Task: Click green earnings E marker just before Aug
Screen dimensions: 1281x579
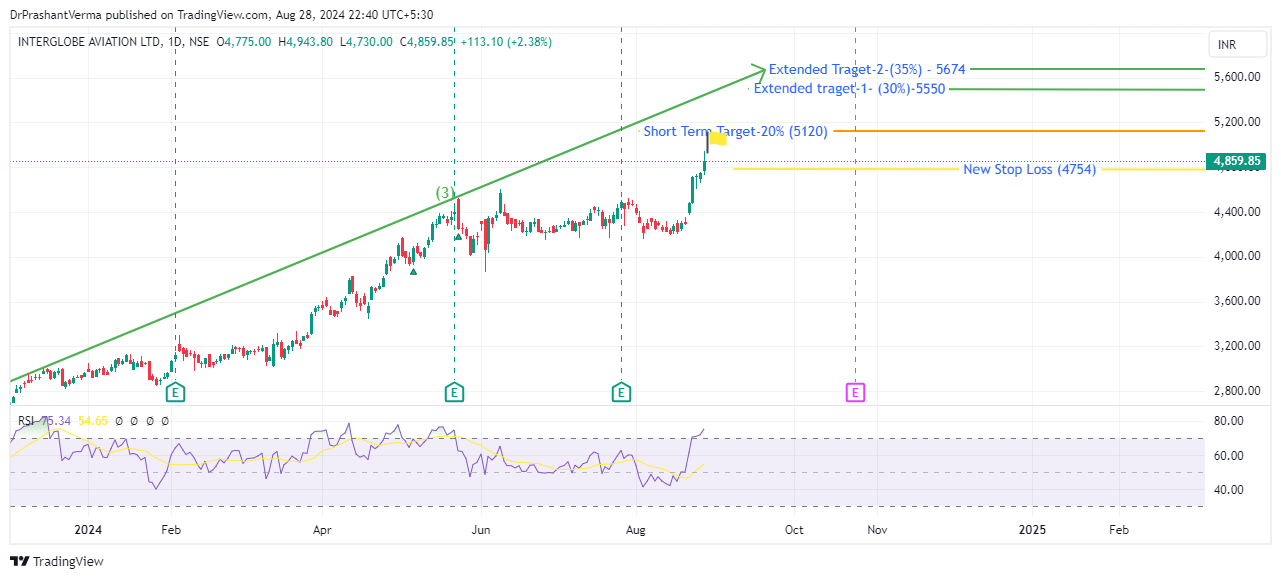Action: (622, 392)
